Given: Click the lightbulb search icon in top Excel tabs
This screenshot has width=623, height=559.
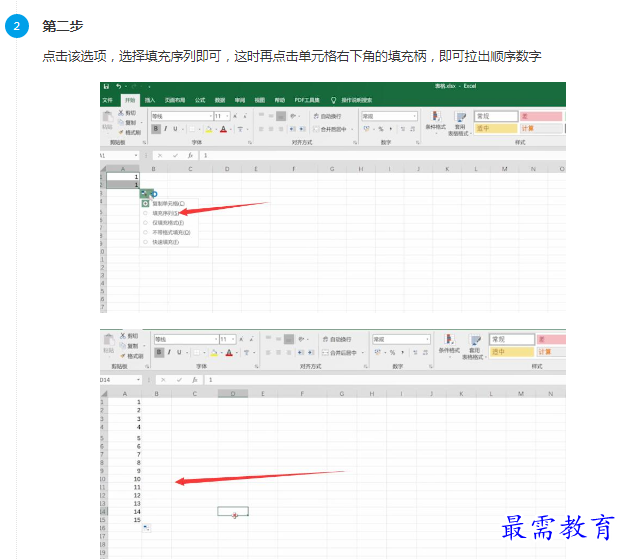Looking at the screenshot, I should point(333,100).
